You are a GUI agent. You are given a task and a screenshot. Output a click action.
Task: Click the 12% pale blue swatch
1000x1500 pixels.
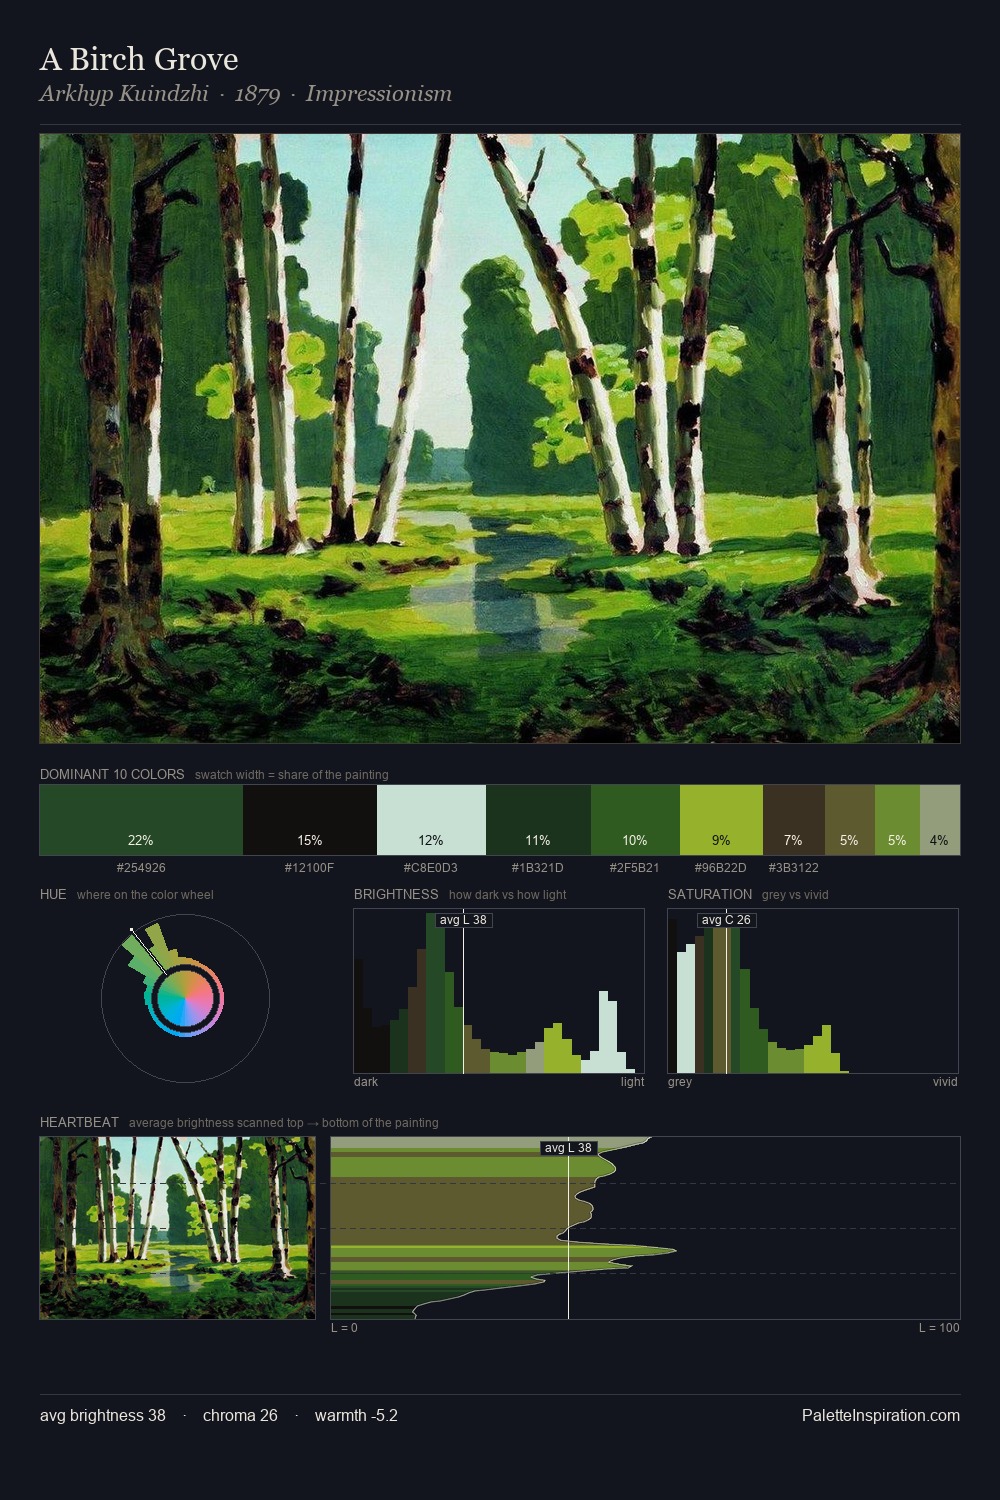[431, 820]
